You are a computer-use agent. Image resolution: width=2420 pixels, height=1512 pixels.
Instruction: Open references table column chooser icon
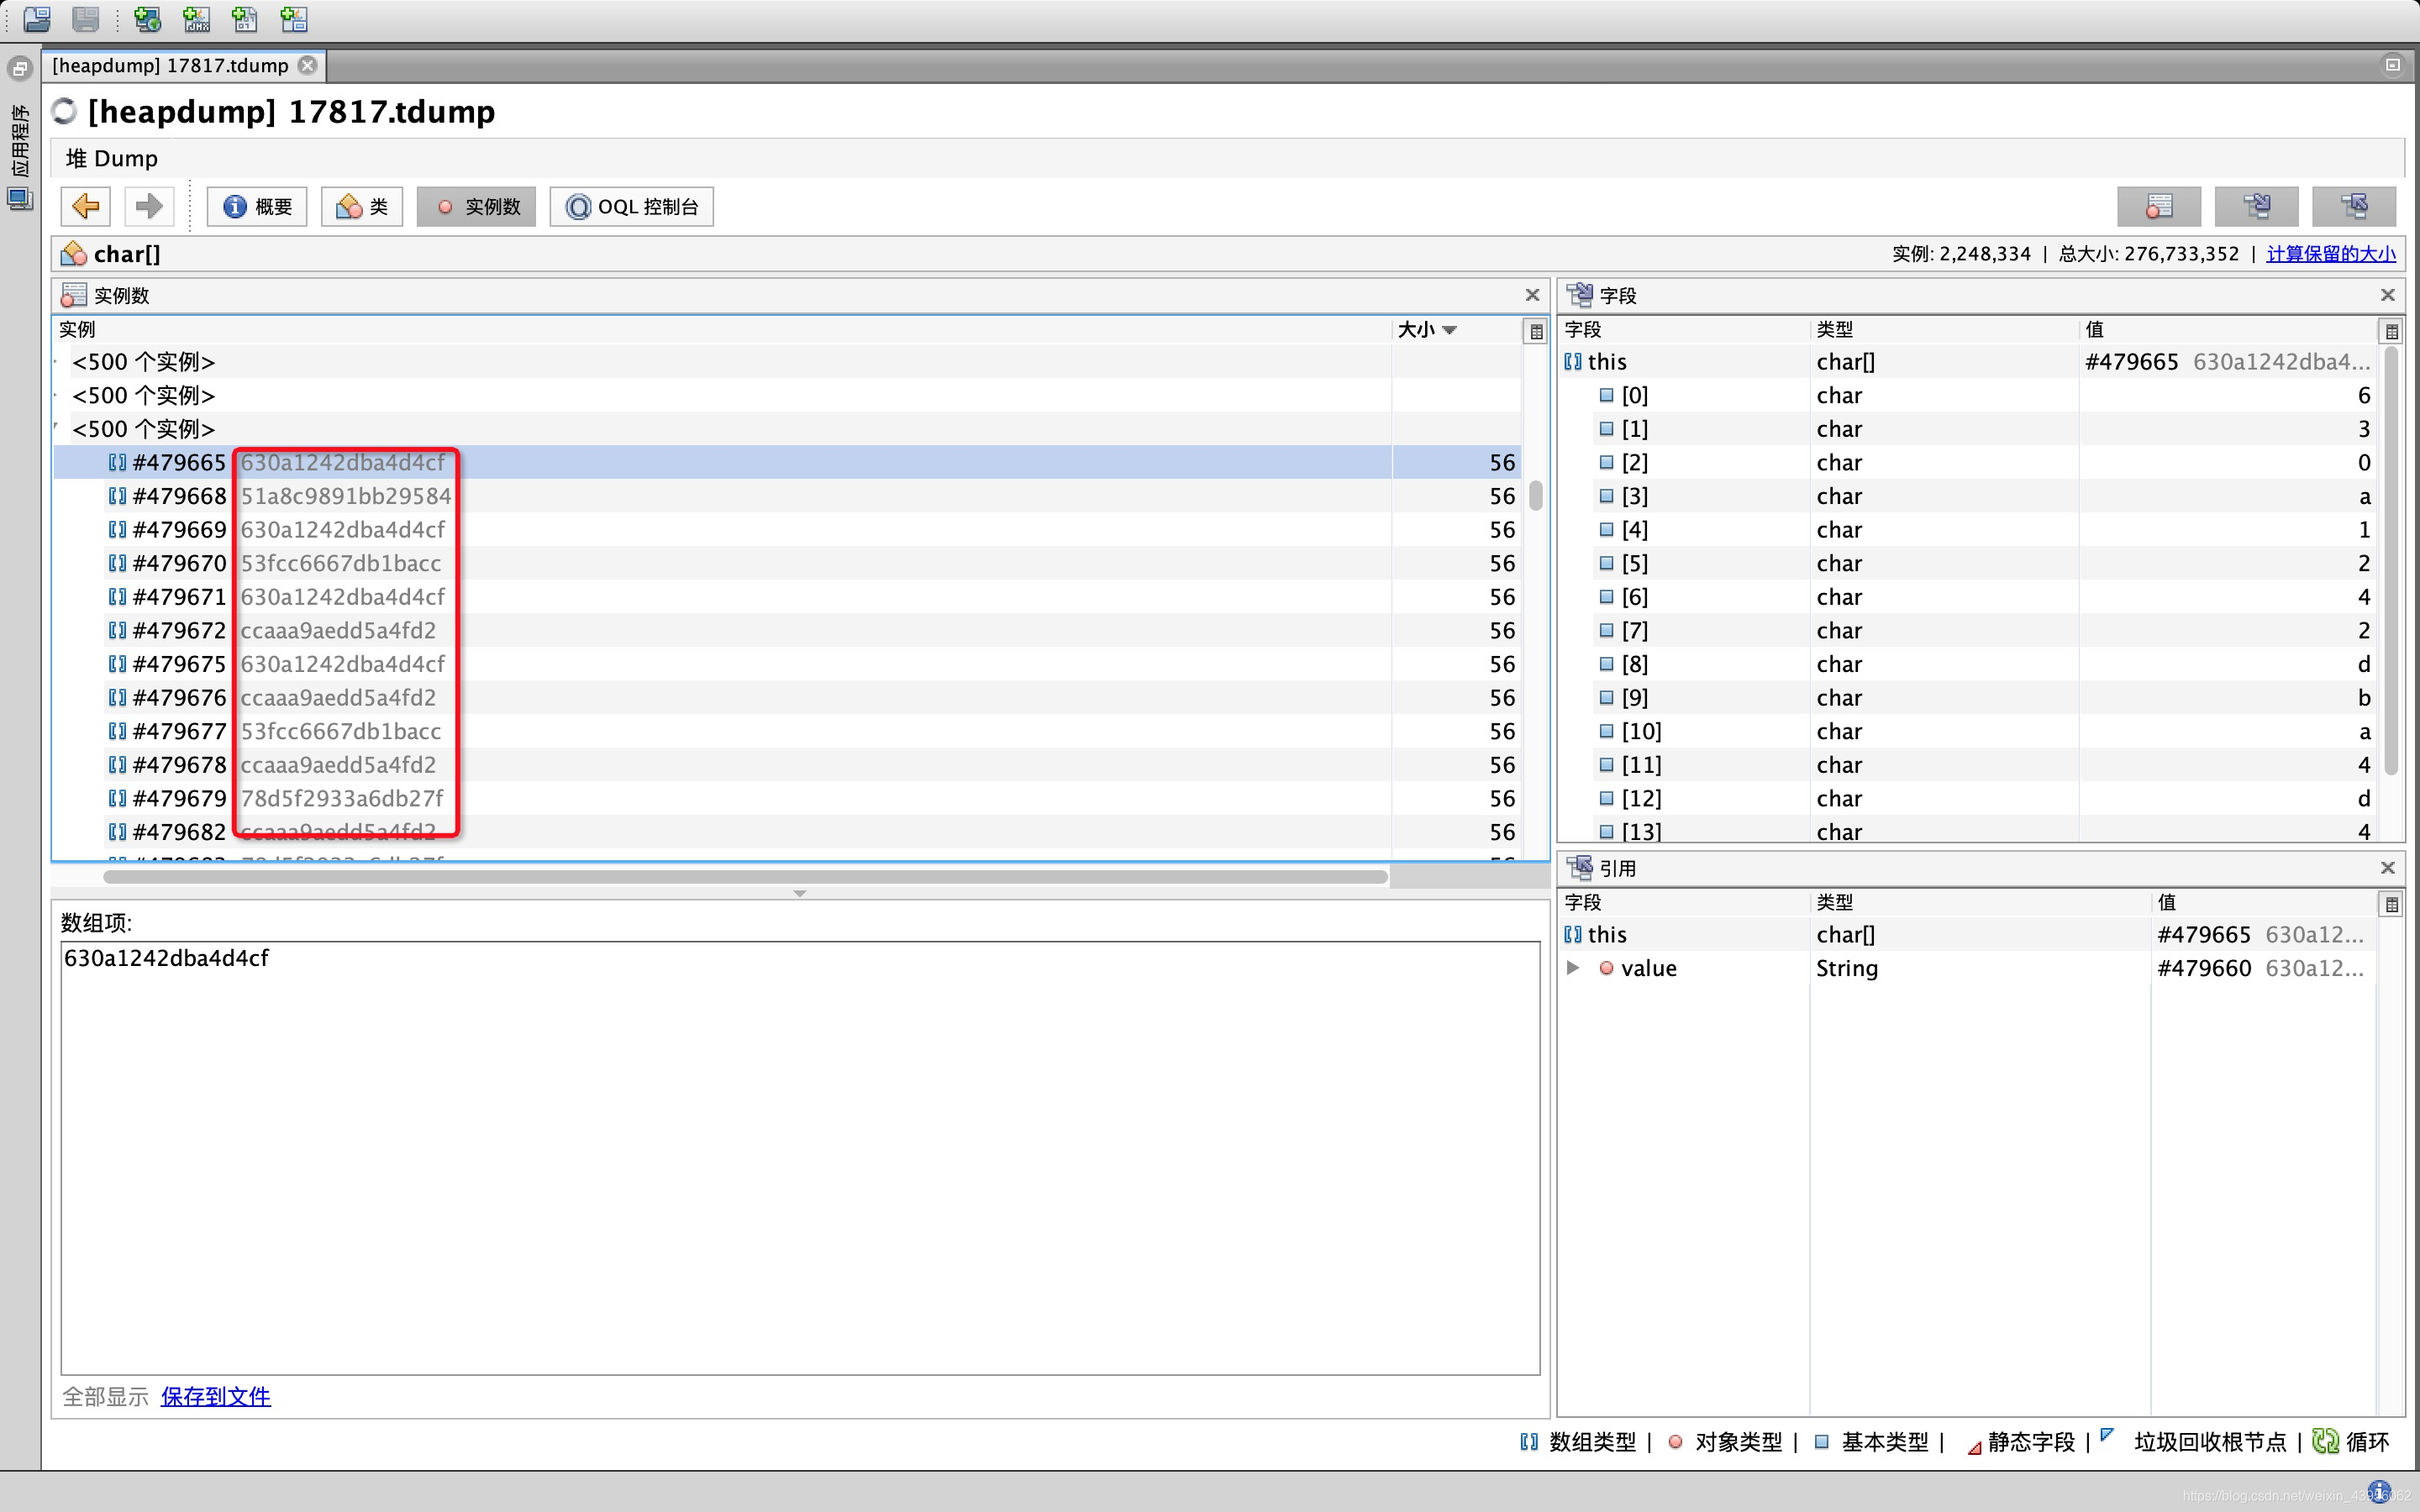point(2391,904)
